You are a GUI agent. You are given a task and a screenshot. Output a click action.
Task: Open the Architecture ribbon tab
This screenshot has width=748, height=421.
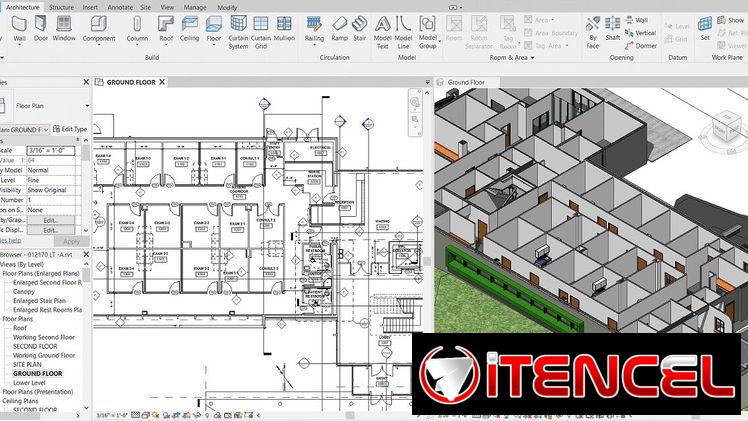point(22,7)
